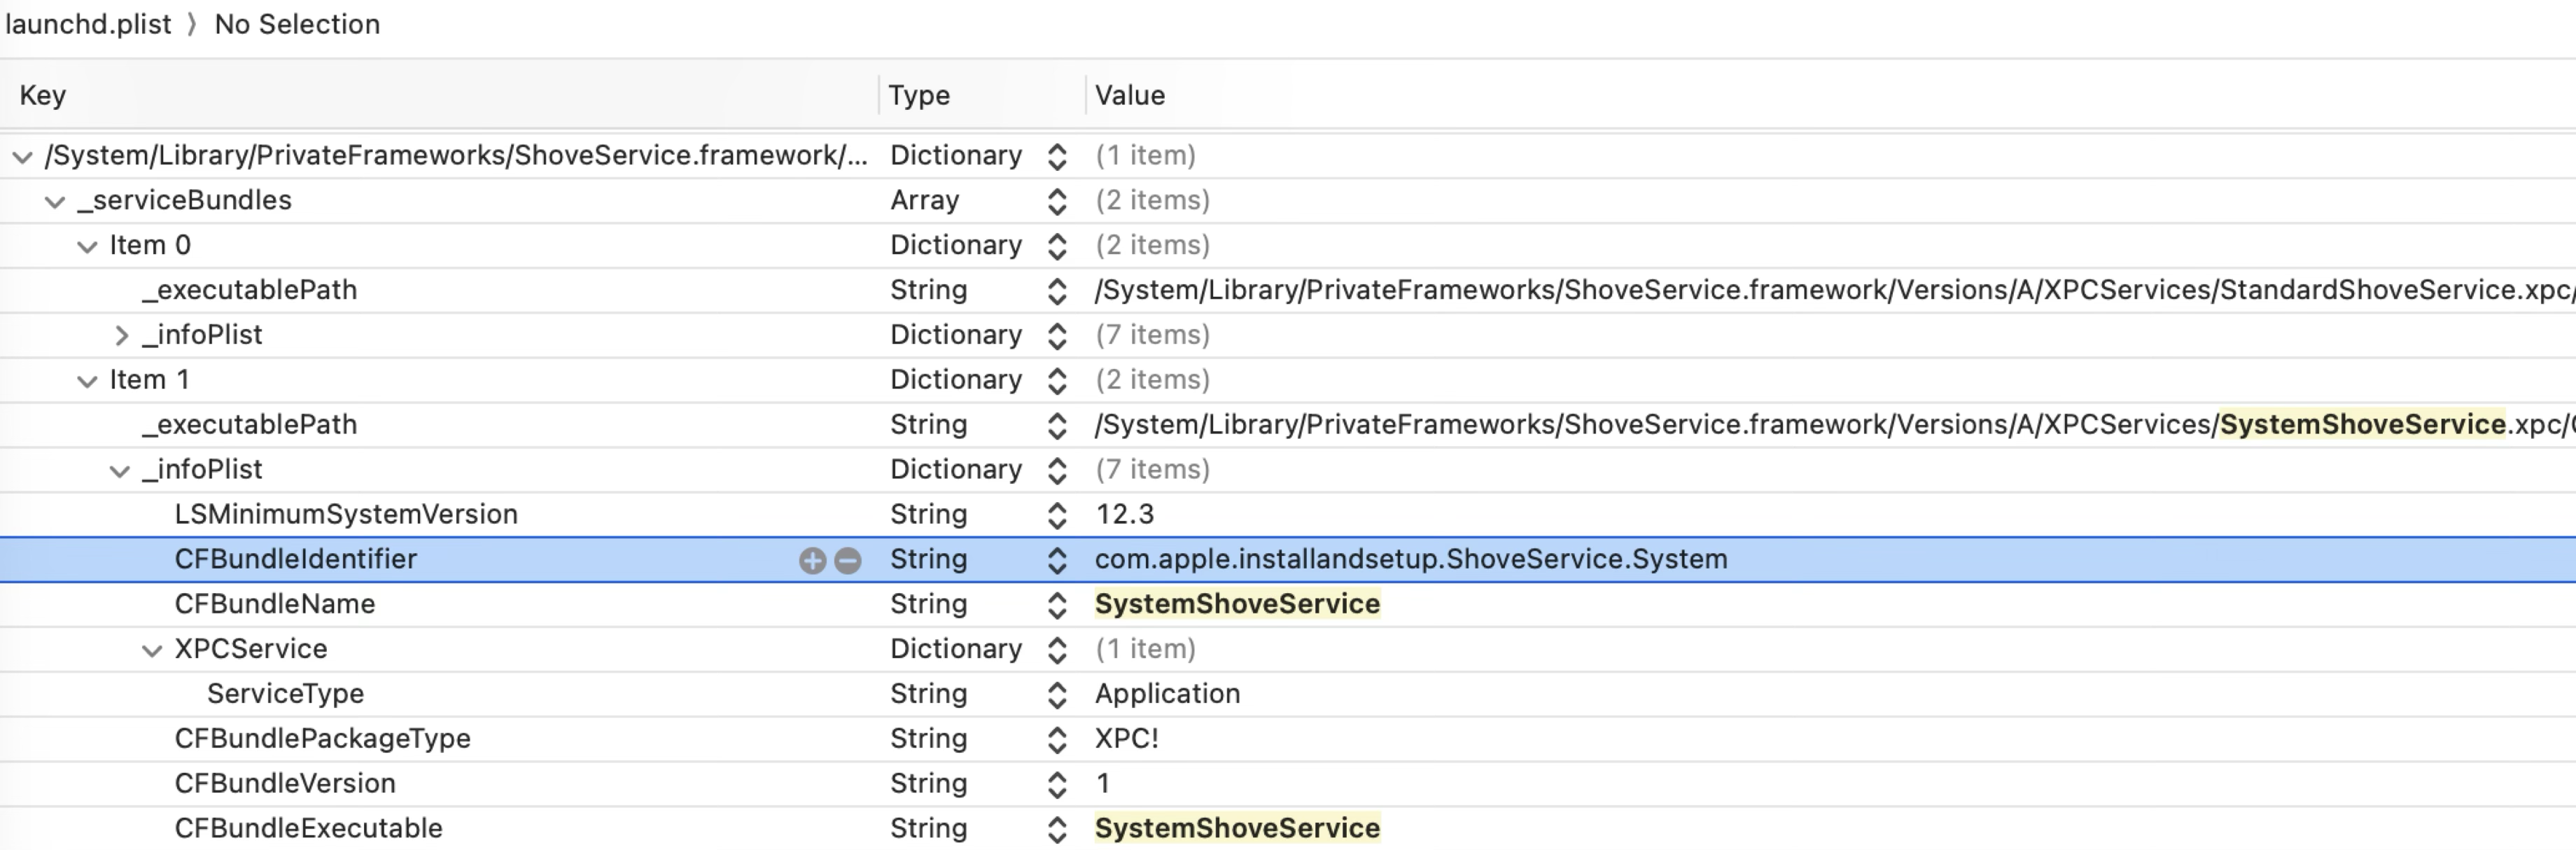Click No Selection in the jump bar
The height and width of the screenshot is (850, 2576).
pos(297,24)
